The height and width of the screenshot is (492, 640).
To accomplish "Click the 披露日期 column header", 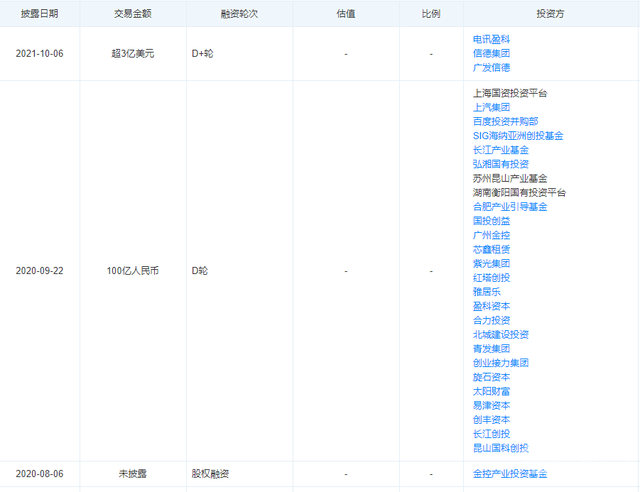I will pyautogui.click(x=40, y=14).
